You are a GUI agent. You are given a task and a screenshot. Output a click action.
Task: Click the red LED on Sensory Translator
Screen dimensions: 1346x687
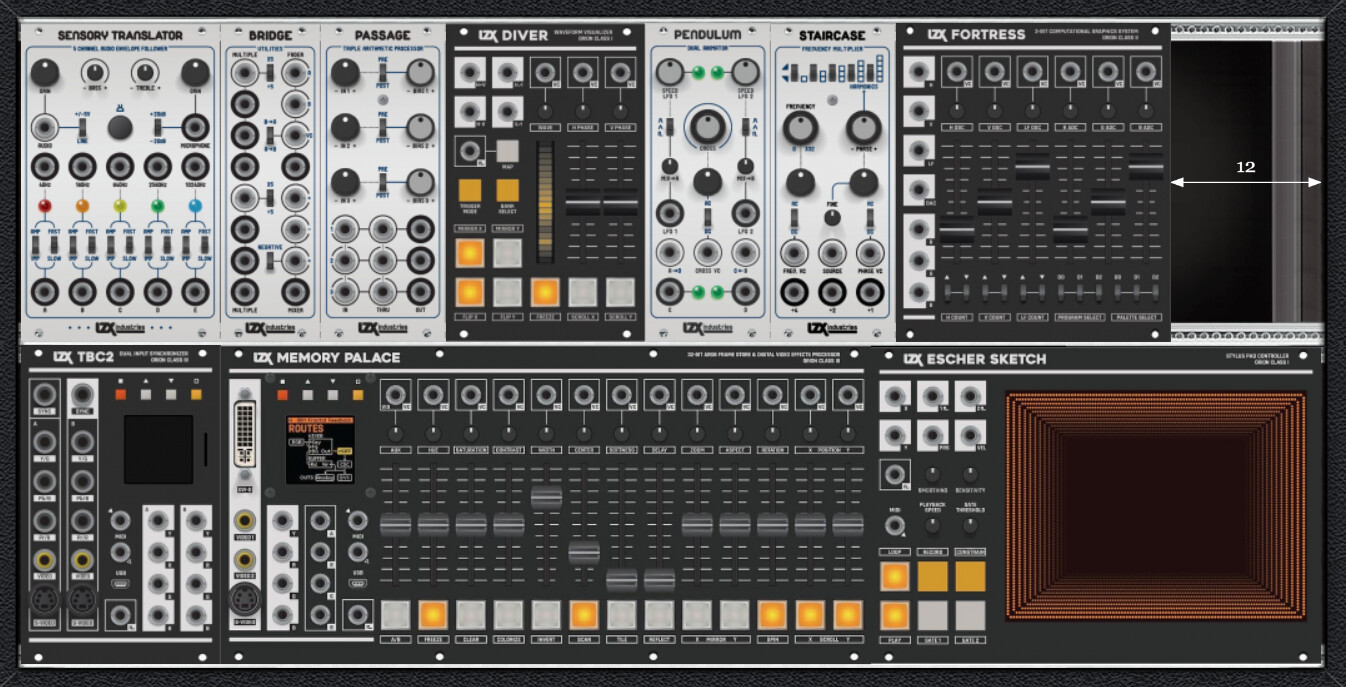(x=45, y=206)
